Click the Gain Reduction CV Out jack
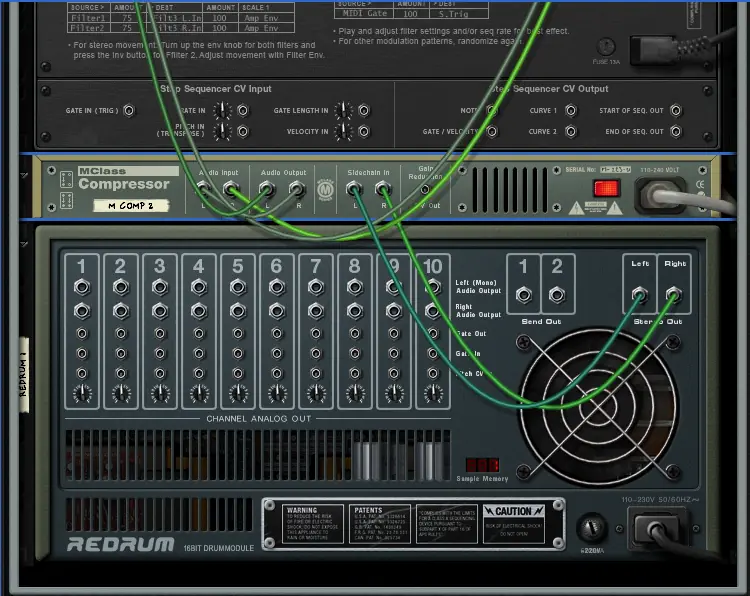Viewport: 750px width, 596px height. (x=425, y=190)
